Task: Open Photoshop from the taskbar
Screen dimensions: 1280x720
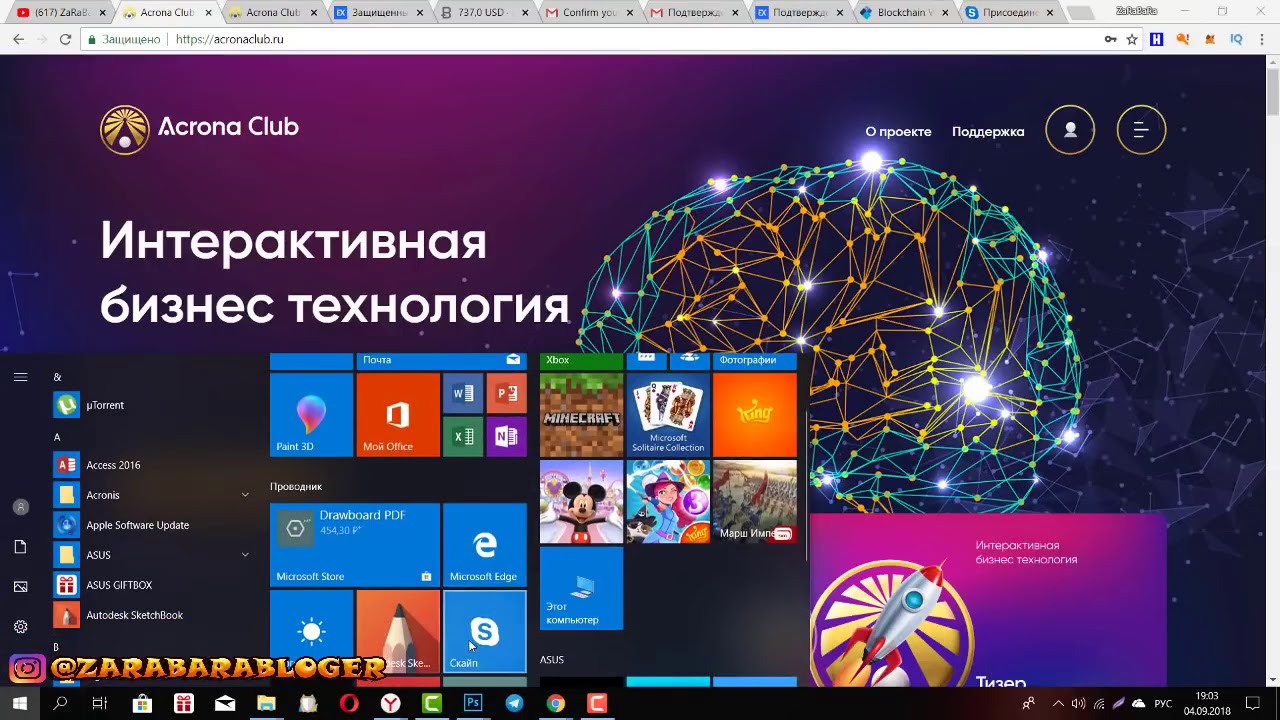Action: pos(473,703)
